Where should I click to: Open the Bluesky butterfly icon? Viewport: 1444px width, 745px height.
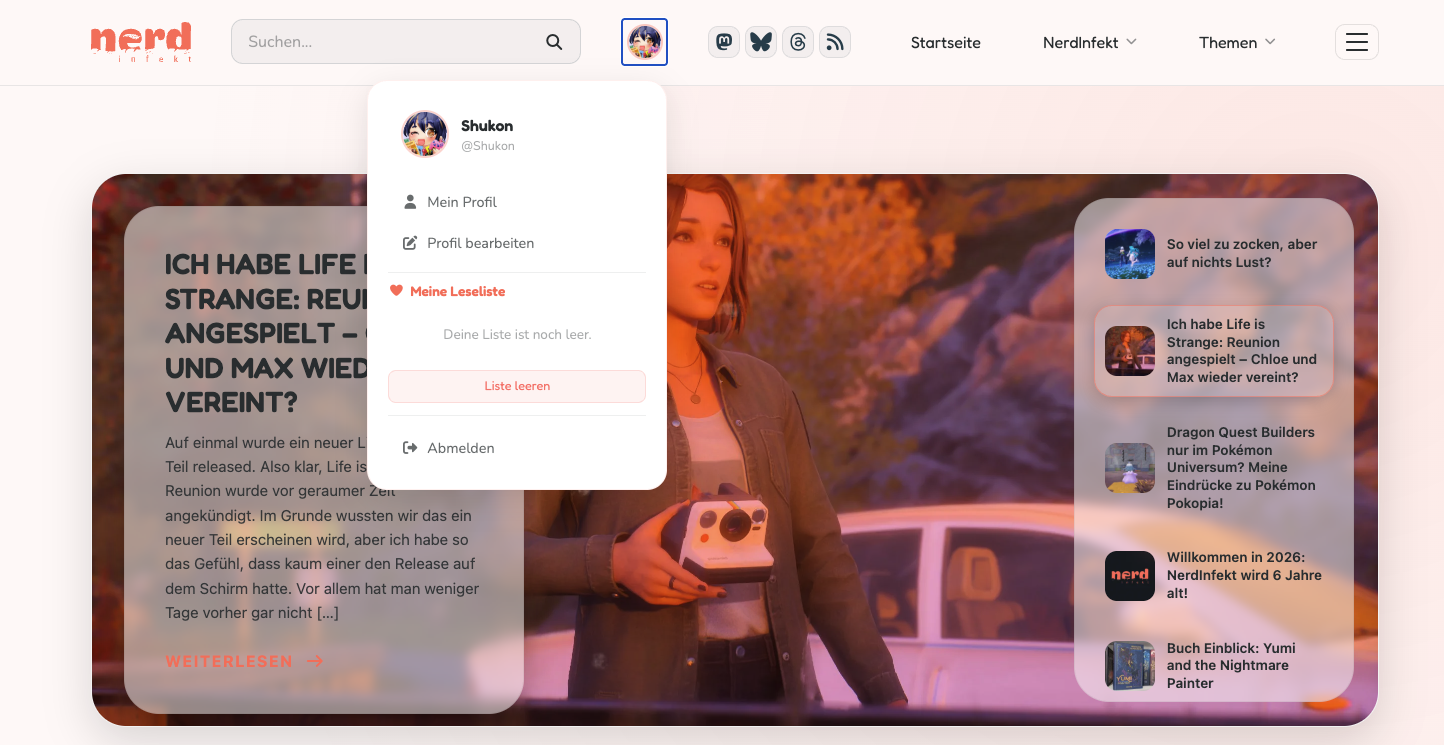pos(761,42)
